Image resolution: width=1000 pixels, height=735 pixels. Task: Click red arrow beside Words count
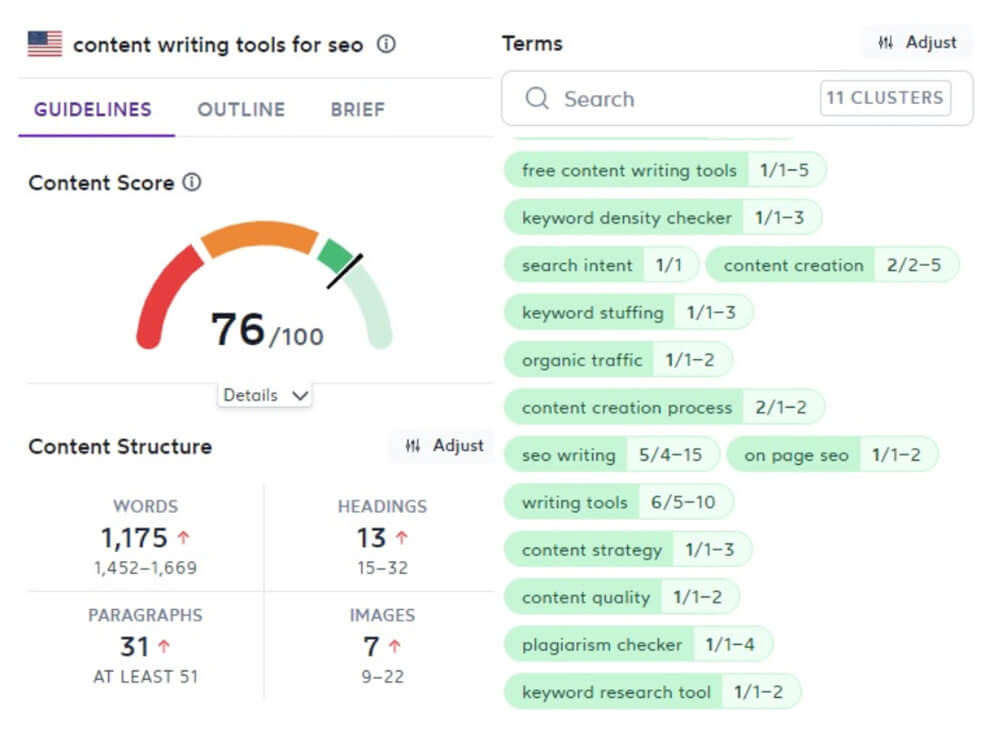point(184,537)
